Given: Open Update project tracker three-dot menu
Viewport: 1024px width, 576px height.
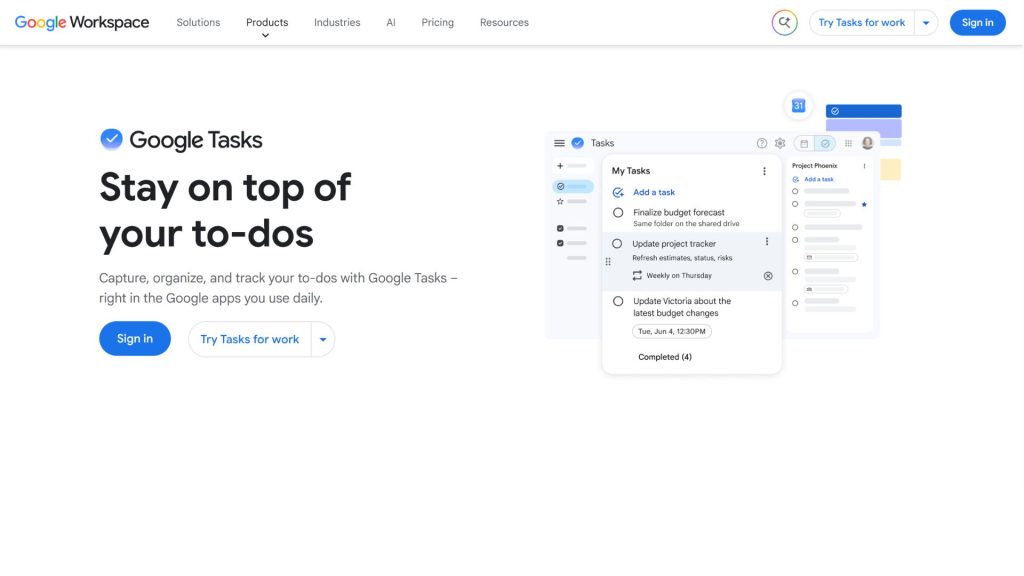Looking at the screenshot, I should (x=767, y=242).
